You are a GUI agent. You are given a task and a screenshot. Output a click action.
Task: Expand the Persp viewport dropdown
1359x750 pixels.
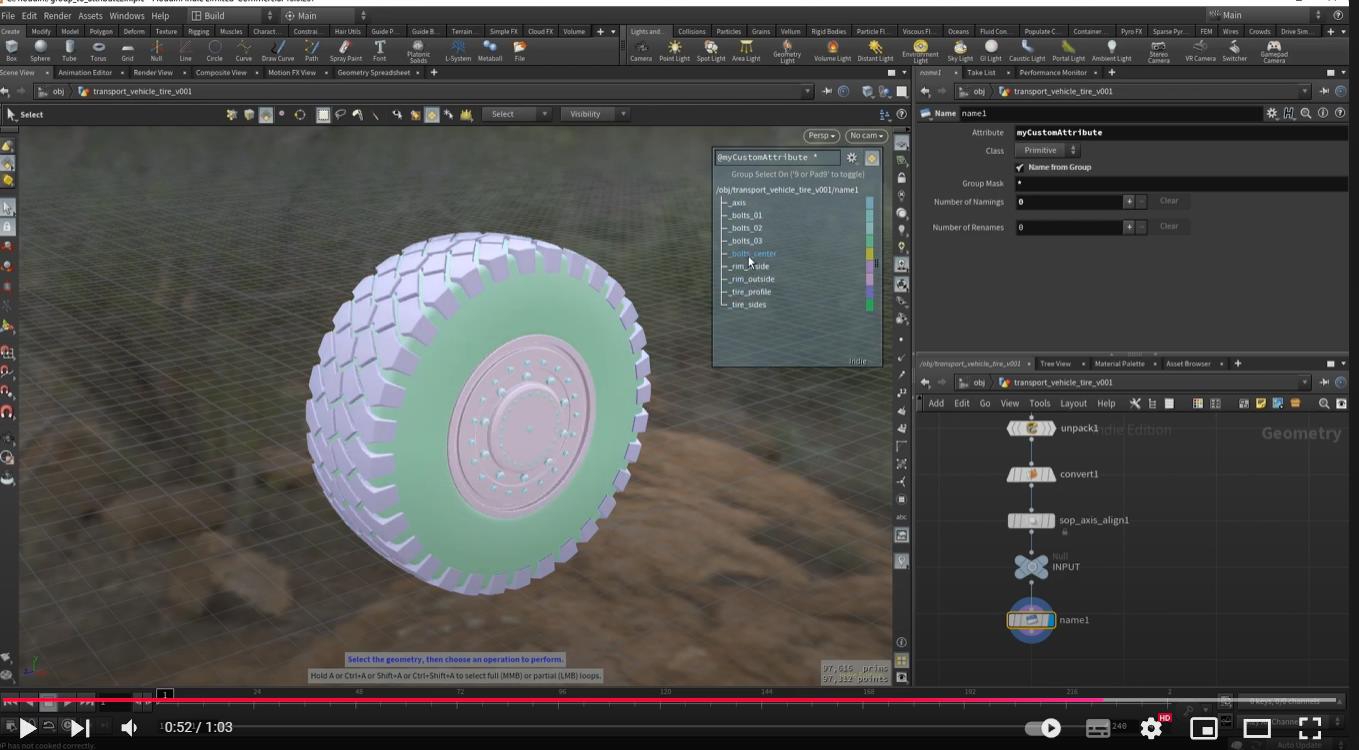tap(820, 136)
